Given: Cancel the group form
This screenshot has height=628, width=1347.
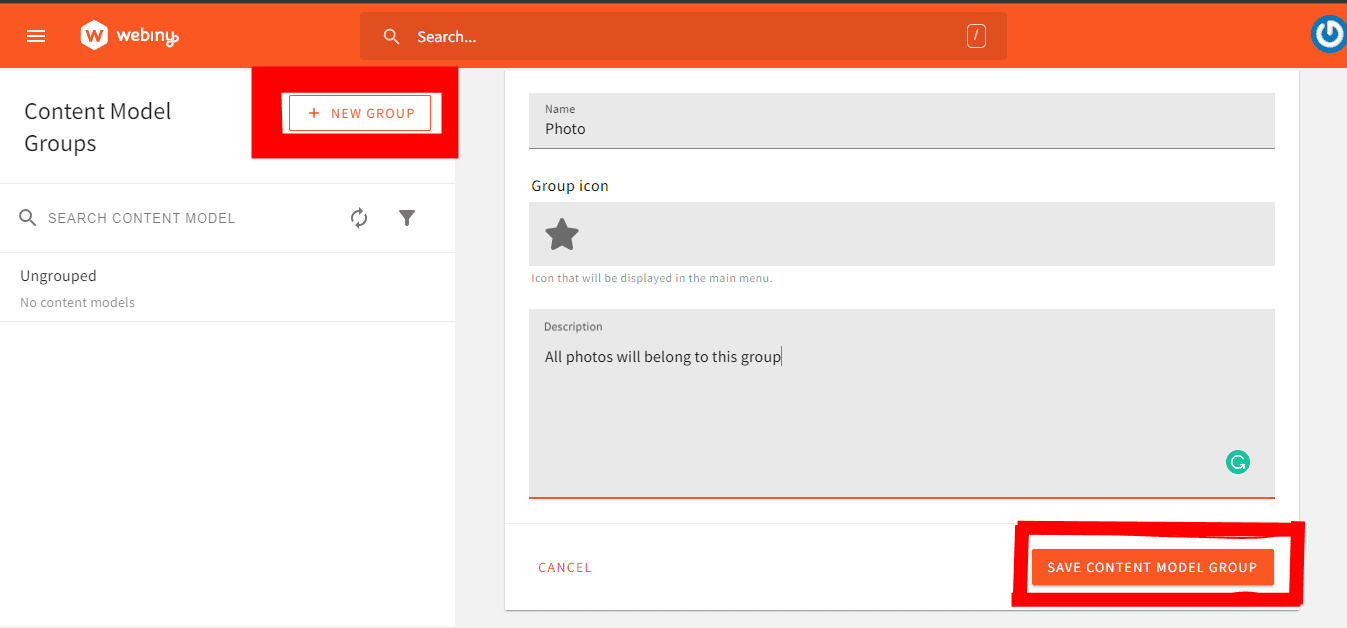Looking at the screenshot, I should [565, 567].
